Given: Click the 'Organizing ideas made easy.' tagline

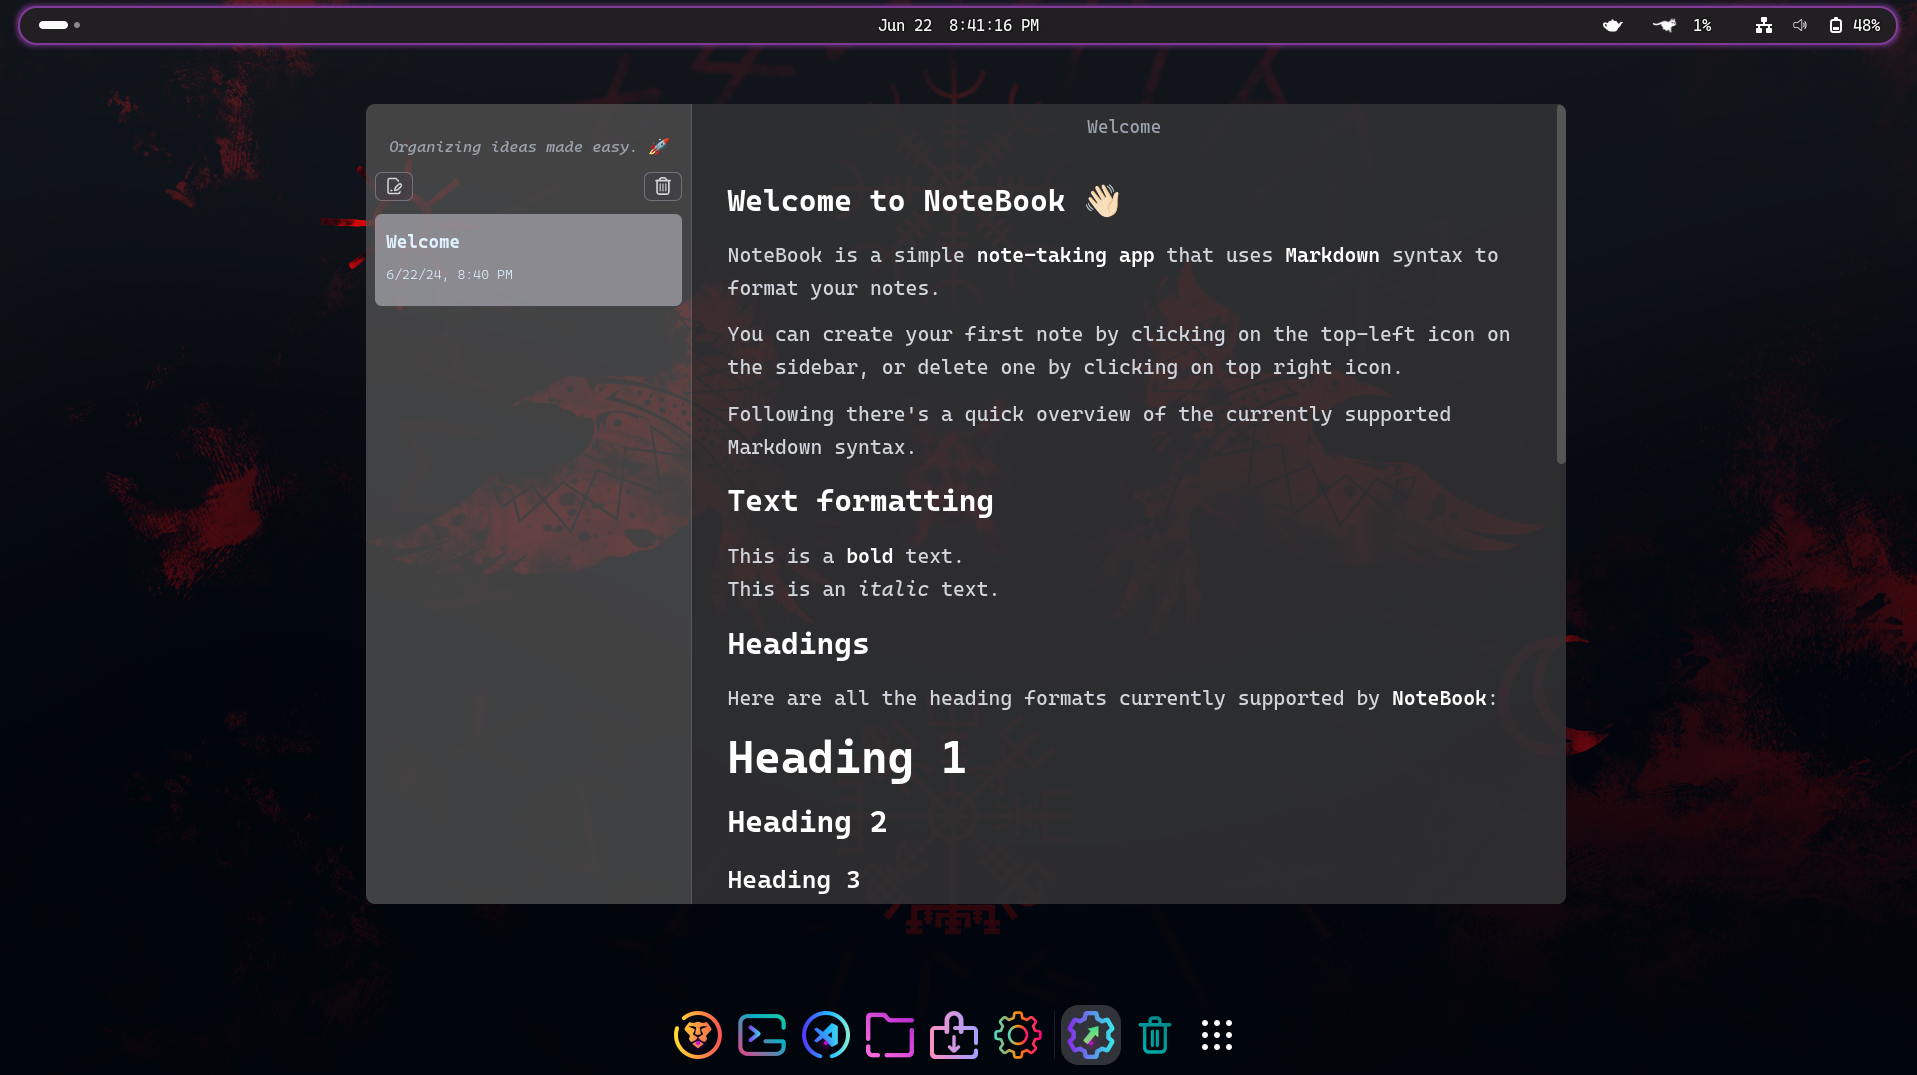Looking at the screenshot, I should point(512,147).
